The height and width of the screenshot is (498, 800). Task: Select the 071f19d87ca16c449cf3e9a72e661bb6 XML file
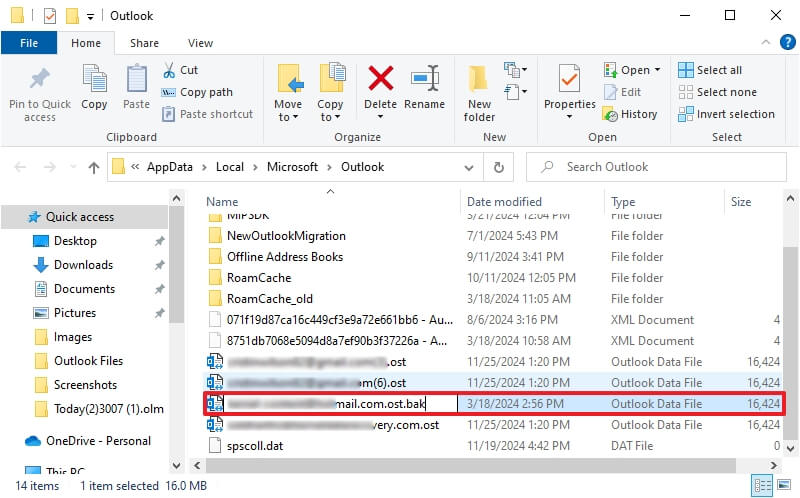point(339,320)
